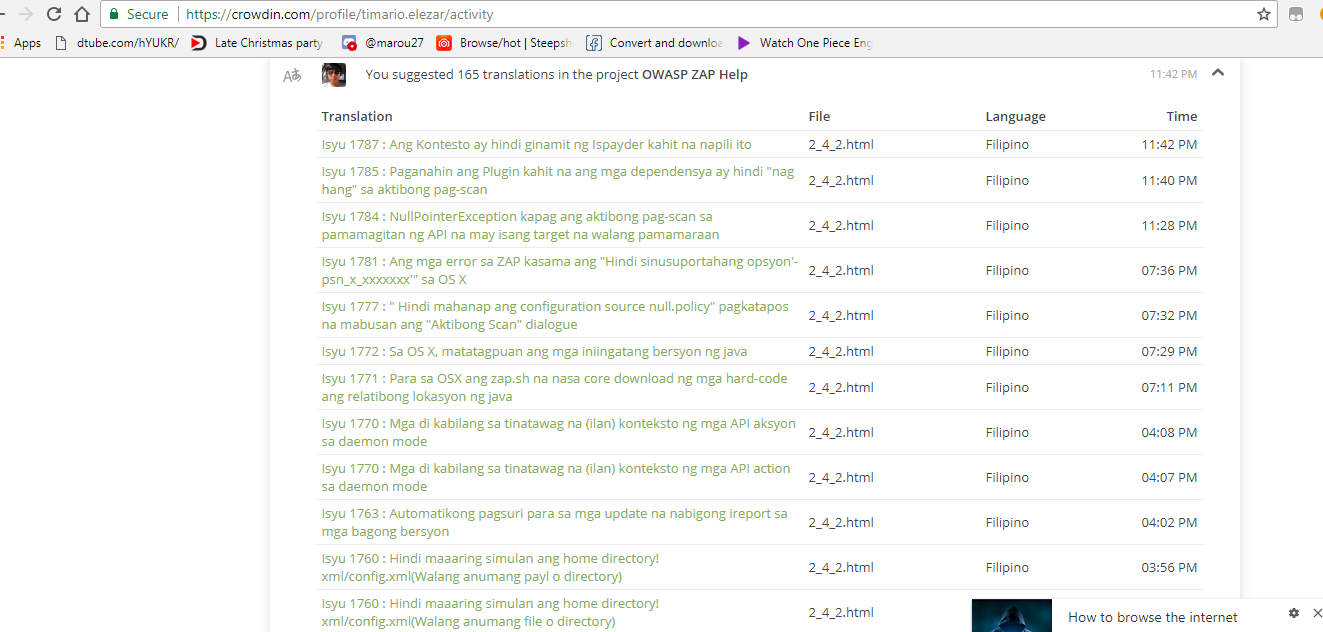Viewport: 1323px width, 632px height.
Task: Reload the current page
Action: (x=54, y=14)
